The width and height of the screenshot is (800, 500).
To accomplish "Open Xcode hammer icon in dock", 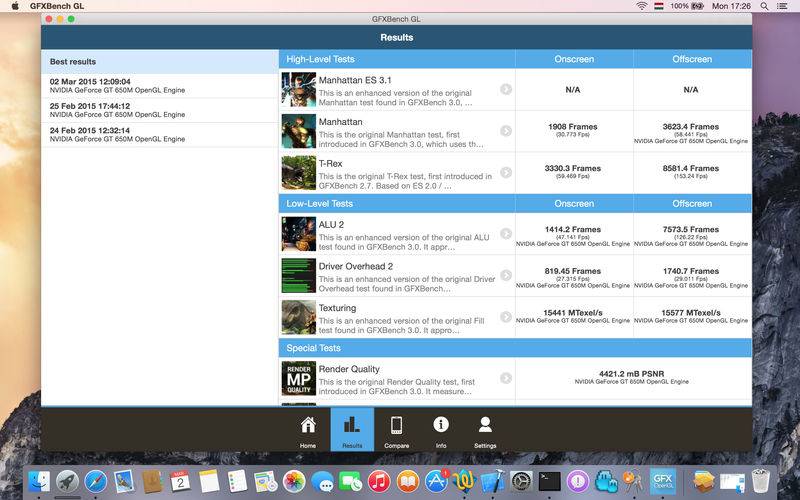I will 493,481.
